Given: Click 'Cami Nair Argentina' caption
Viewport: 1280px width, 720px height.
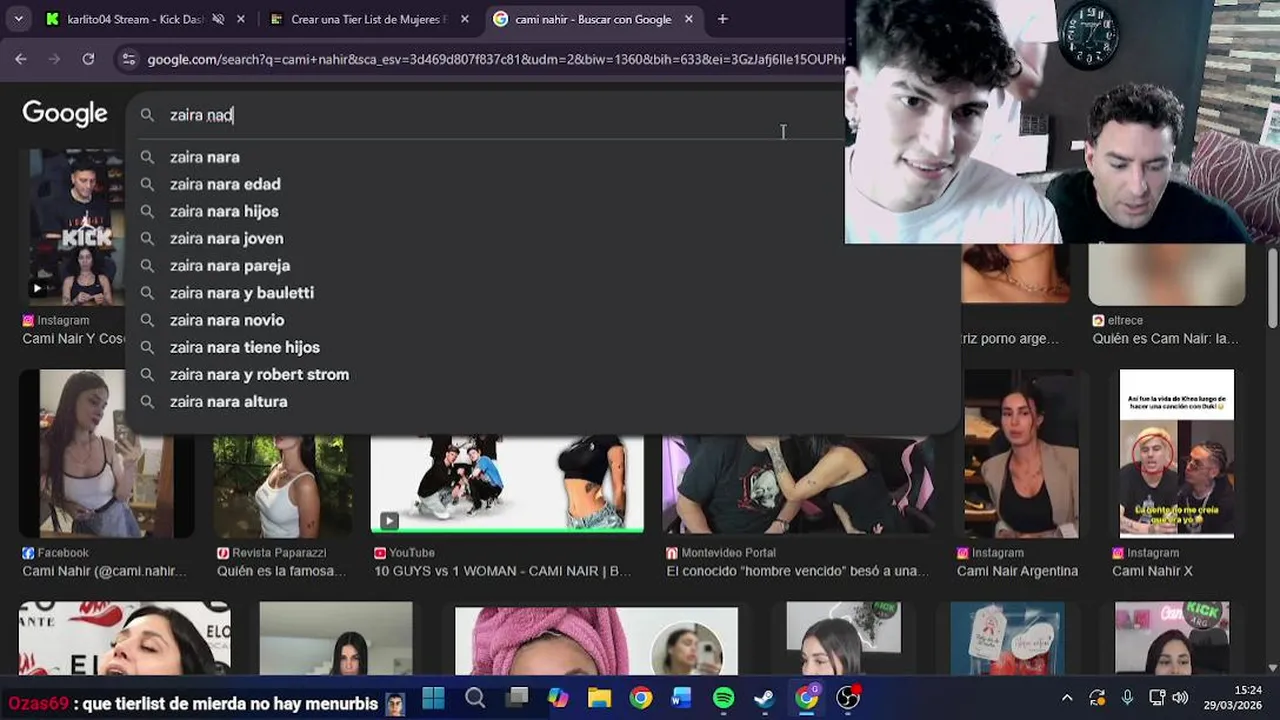Looking at the screenshot, I should click(x=1017, y=571).
